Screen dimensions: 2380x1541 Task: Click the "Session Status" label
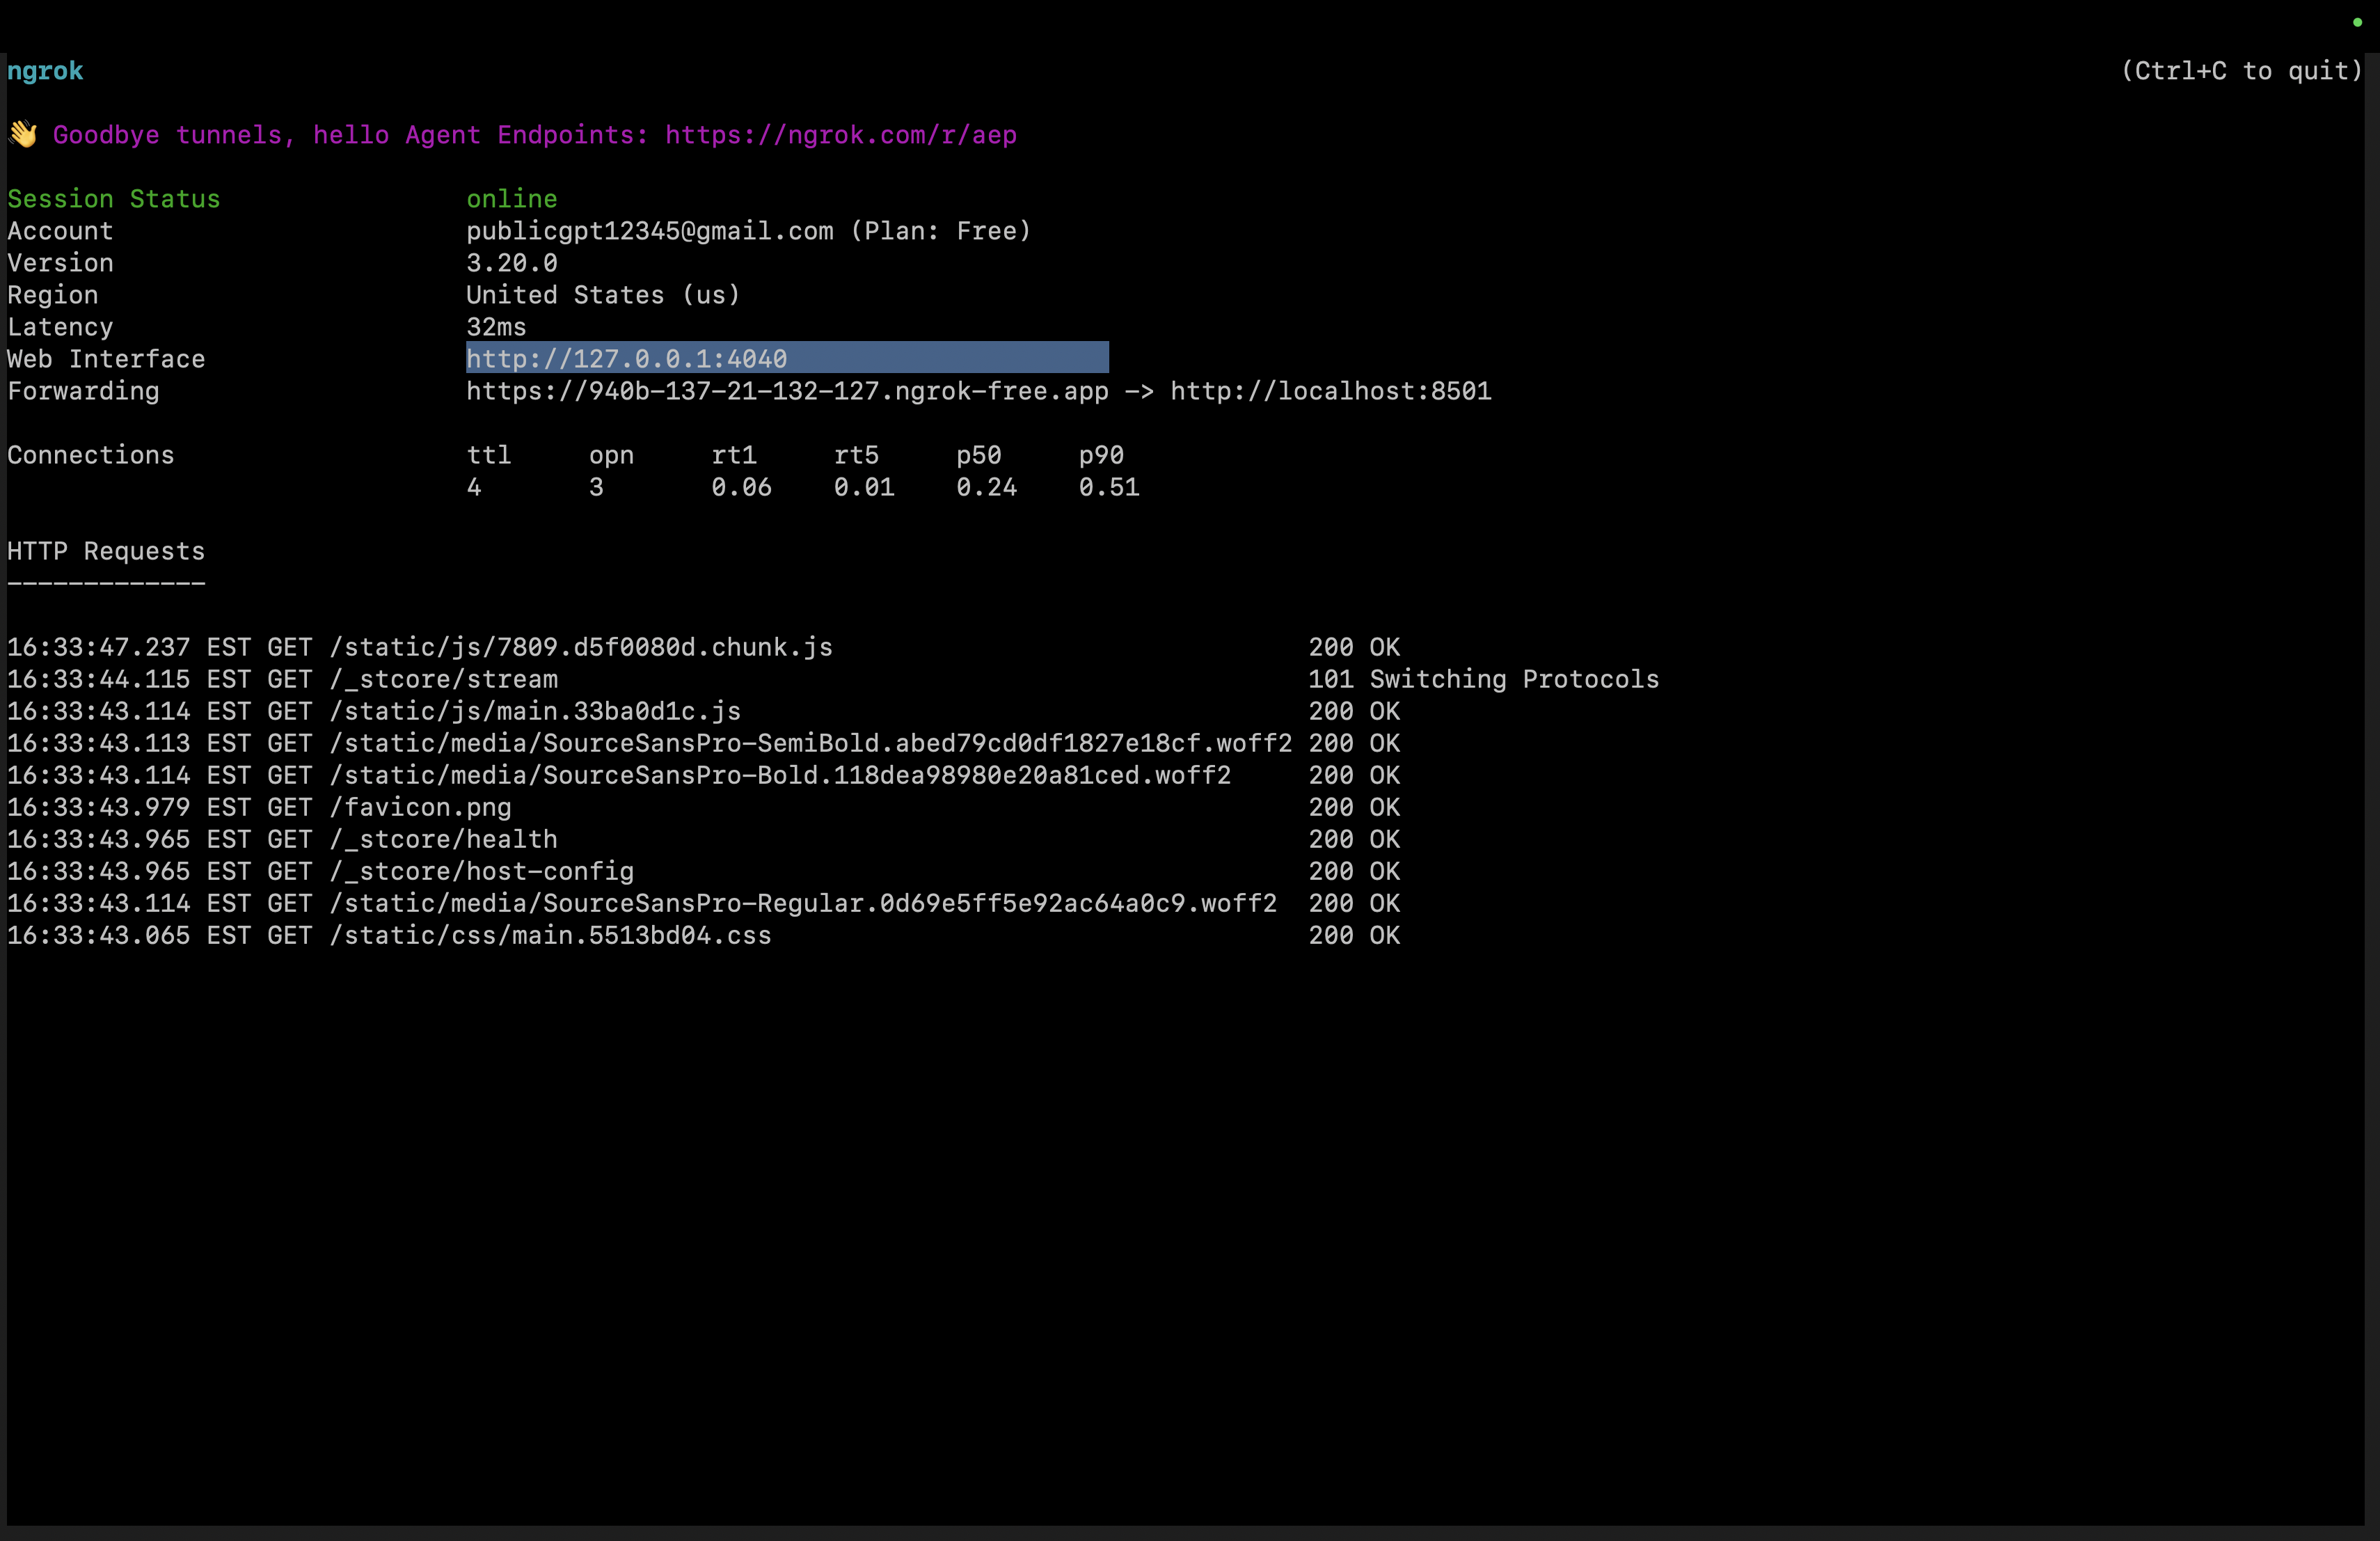tap(114, 199)
